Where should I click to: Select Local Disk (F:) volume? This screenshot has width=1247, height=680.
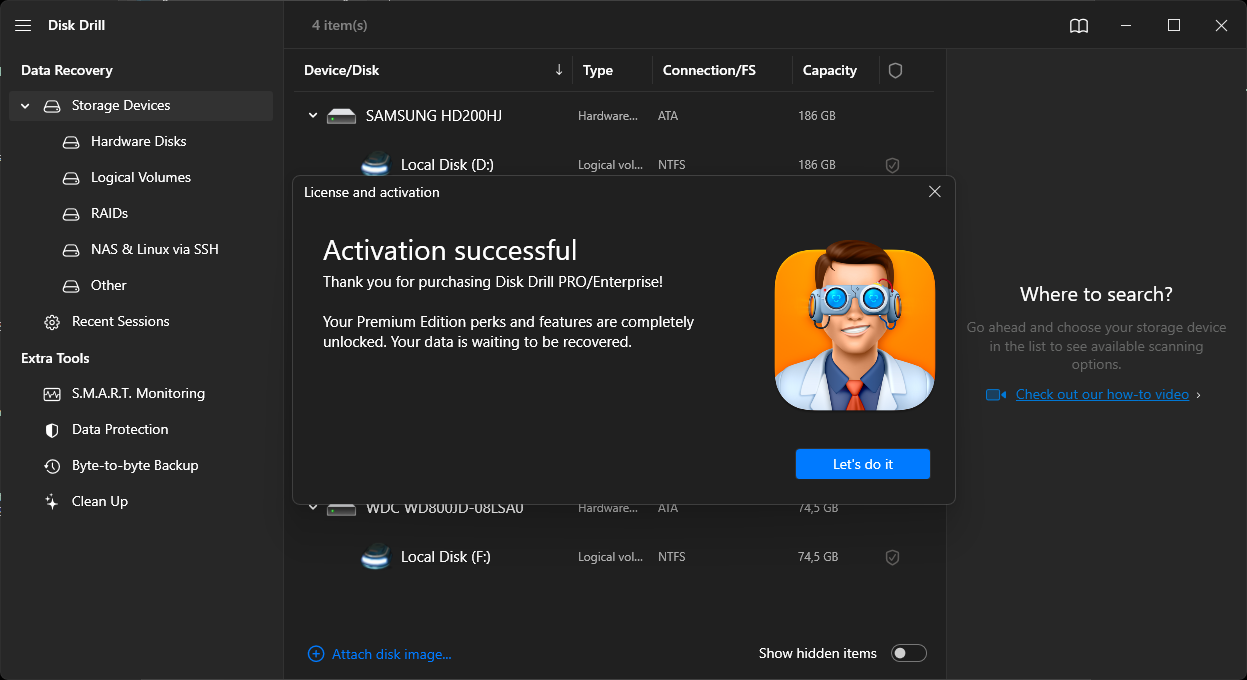tap(446, 557)
